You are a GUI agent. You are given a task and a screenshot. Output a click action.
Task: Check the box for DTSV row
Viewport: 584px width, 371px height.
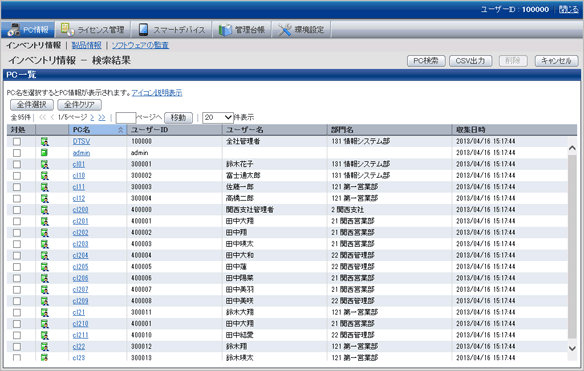pos(17,142)
